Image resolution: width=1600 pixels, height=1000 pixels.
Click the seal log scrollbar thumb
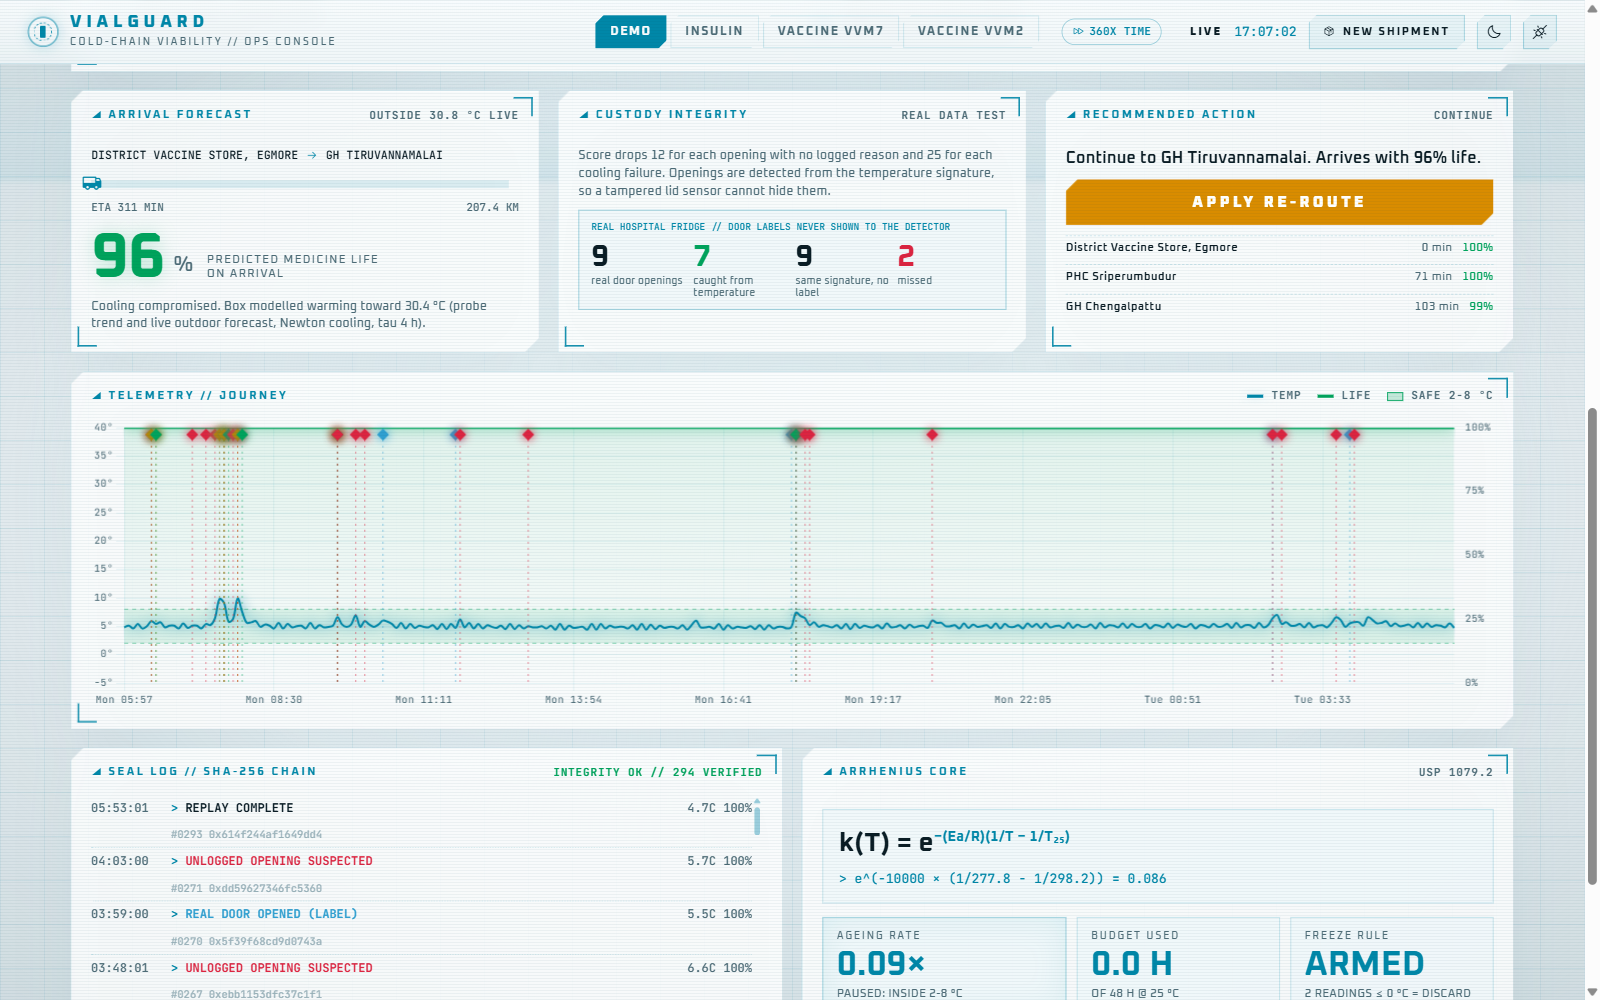(757, 820)
